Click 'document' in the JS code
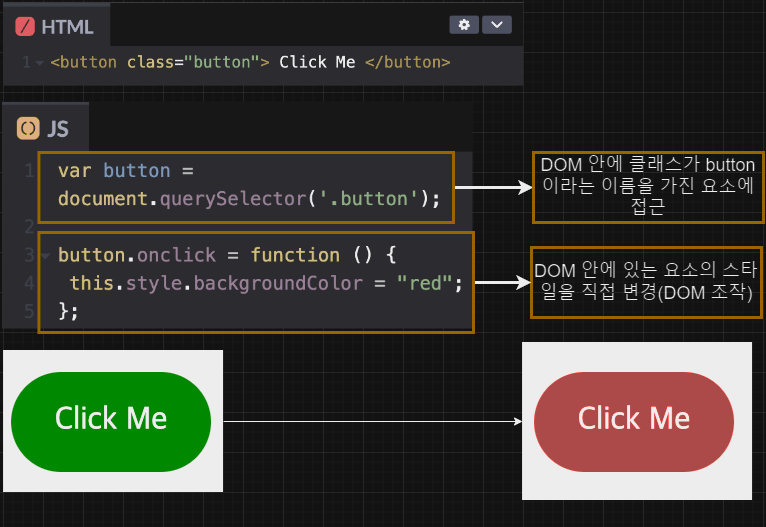The width and height of the screenshot is (766, 527). click(x=103, y=199)
